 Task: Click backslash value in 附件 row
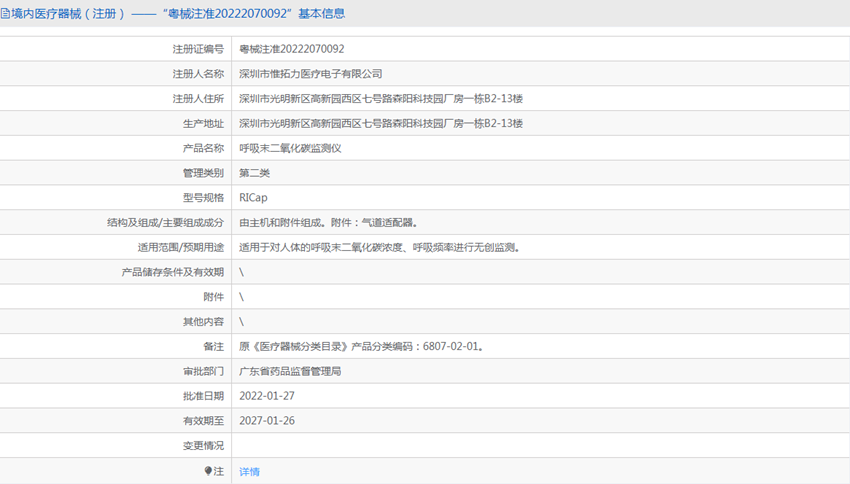point(241,297)
